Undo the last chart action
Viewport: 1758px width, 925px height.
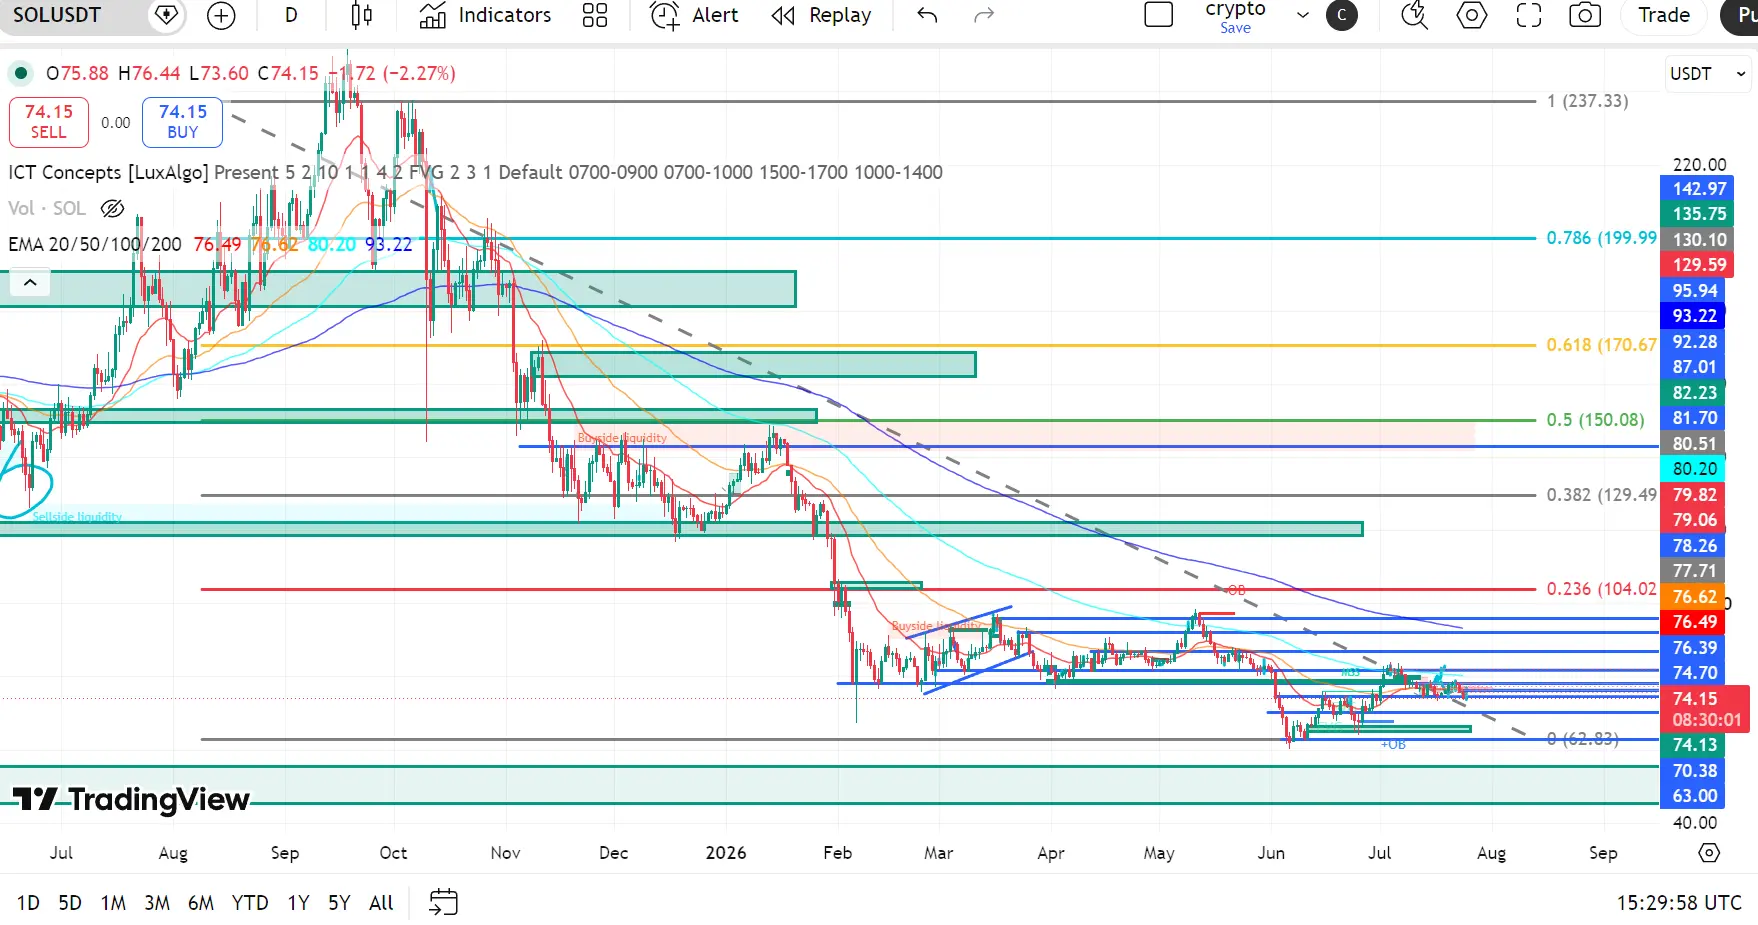pos(927,15)
